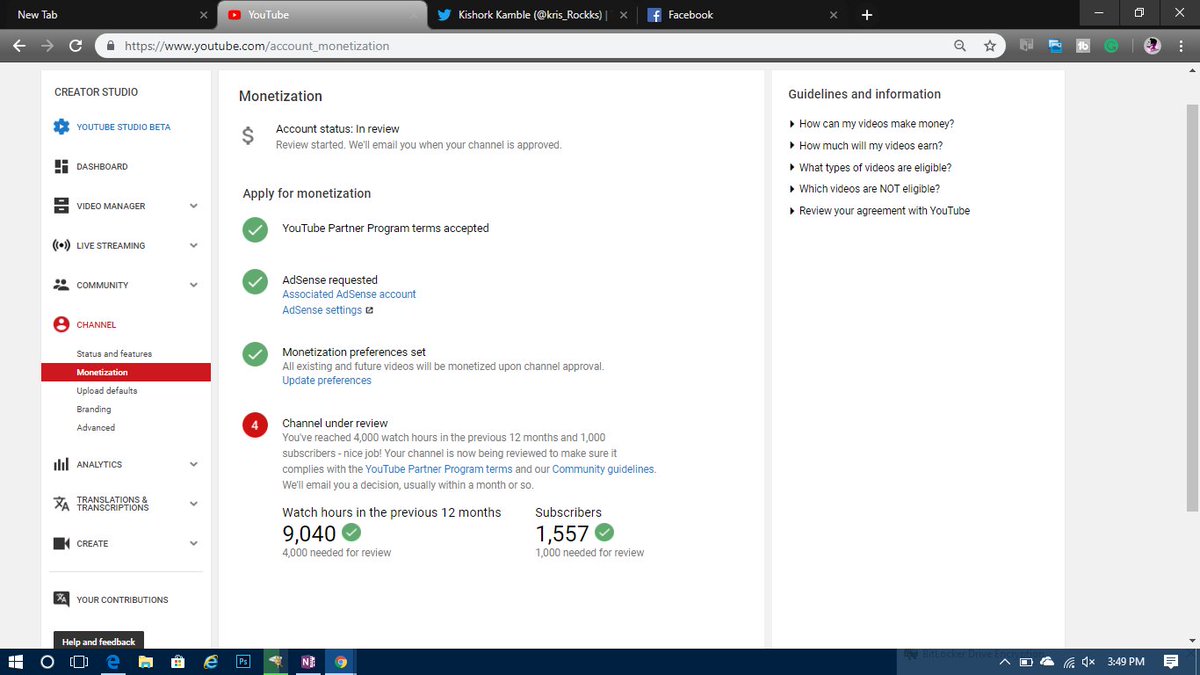Image resolution: width=1200 pixels, height=675 pixels.
Task: Open the Windows notification center icon
Action: click(x=1170, y=661)
